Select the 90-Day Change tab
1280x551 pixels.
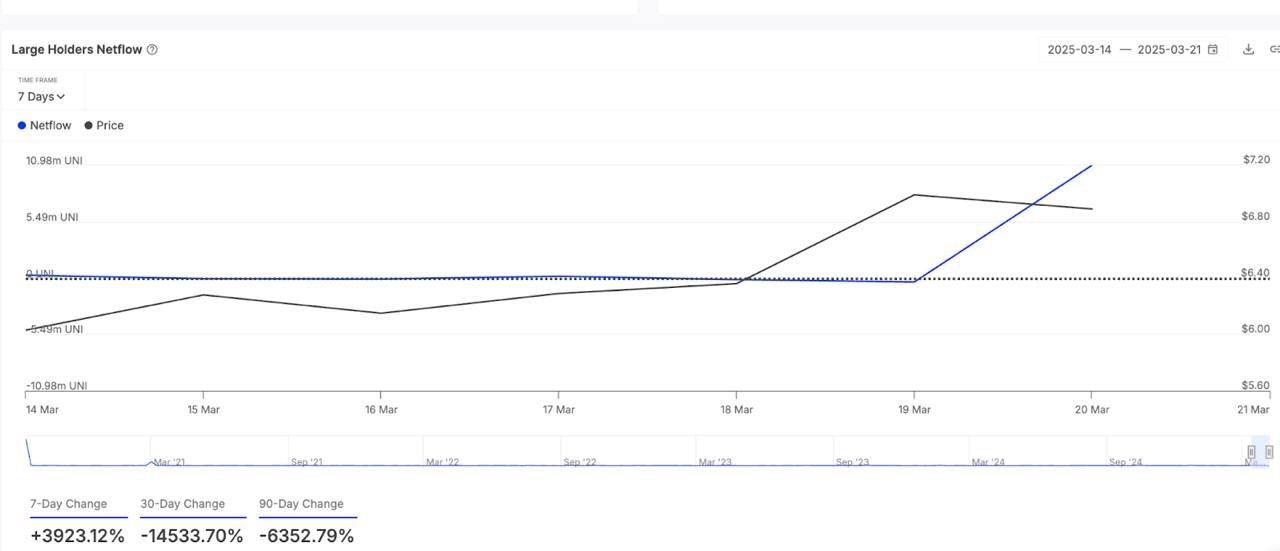click(x=301, y=504)
